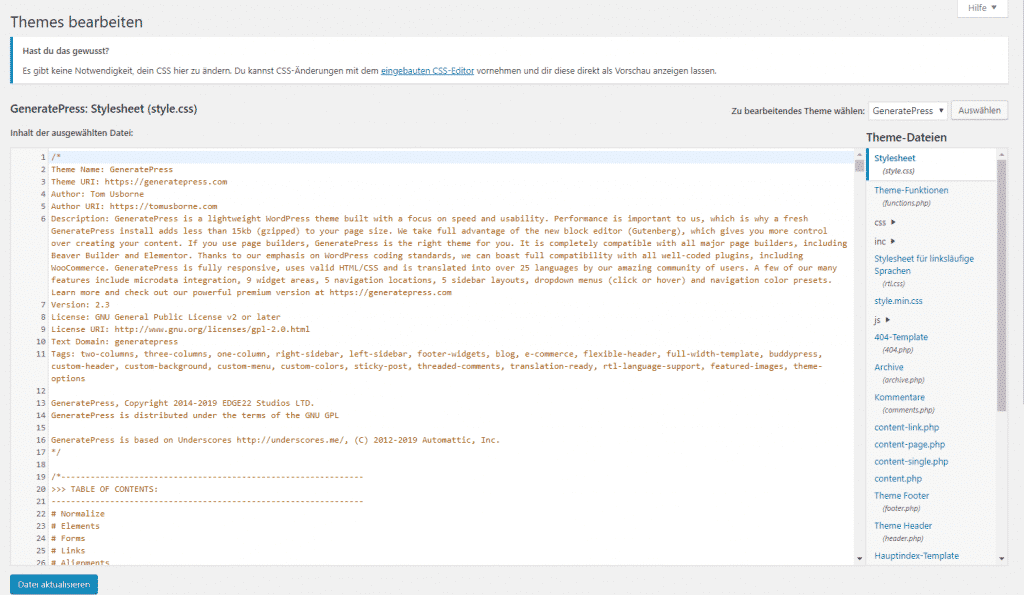Viewport: 1024px width, 595px height.
Task: Click the code editor scroll-up arrow
Action: coord(859,155)
